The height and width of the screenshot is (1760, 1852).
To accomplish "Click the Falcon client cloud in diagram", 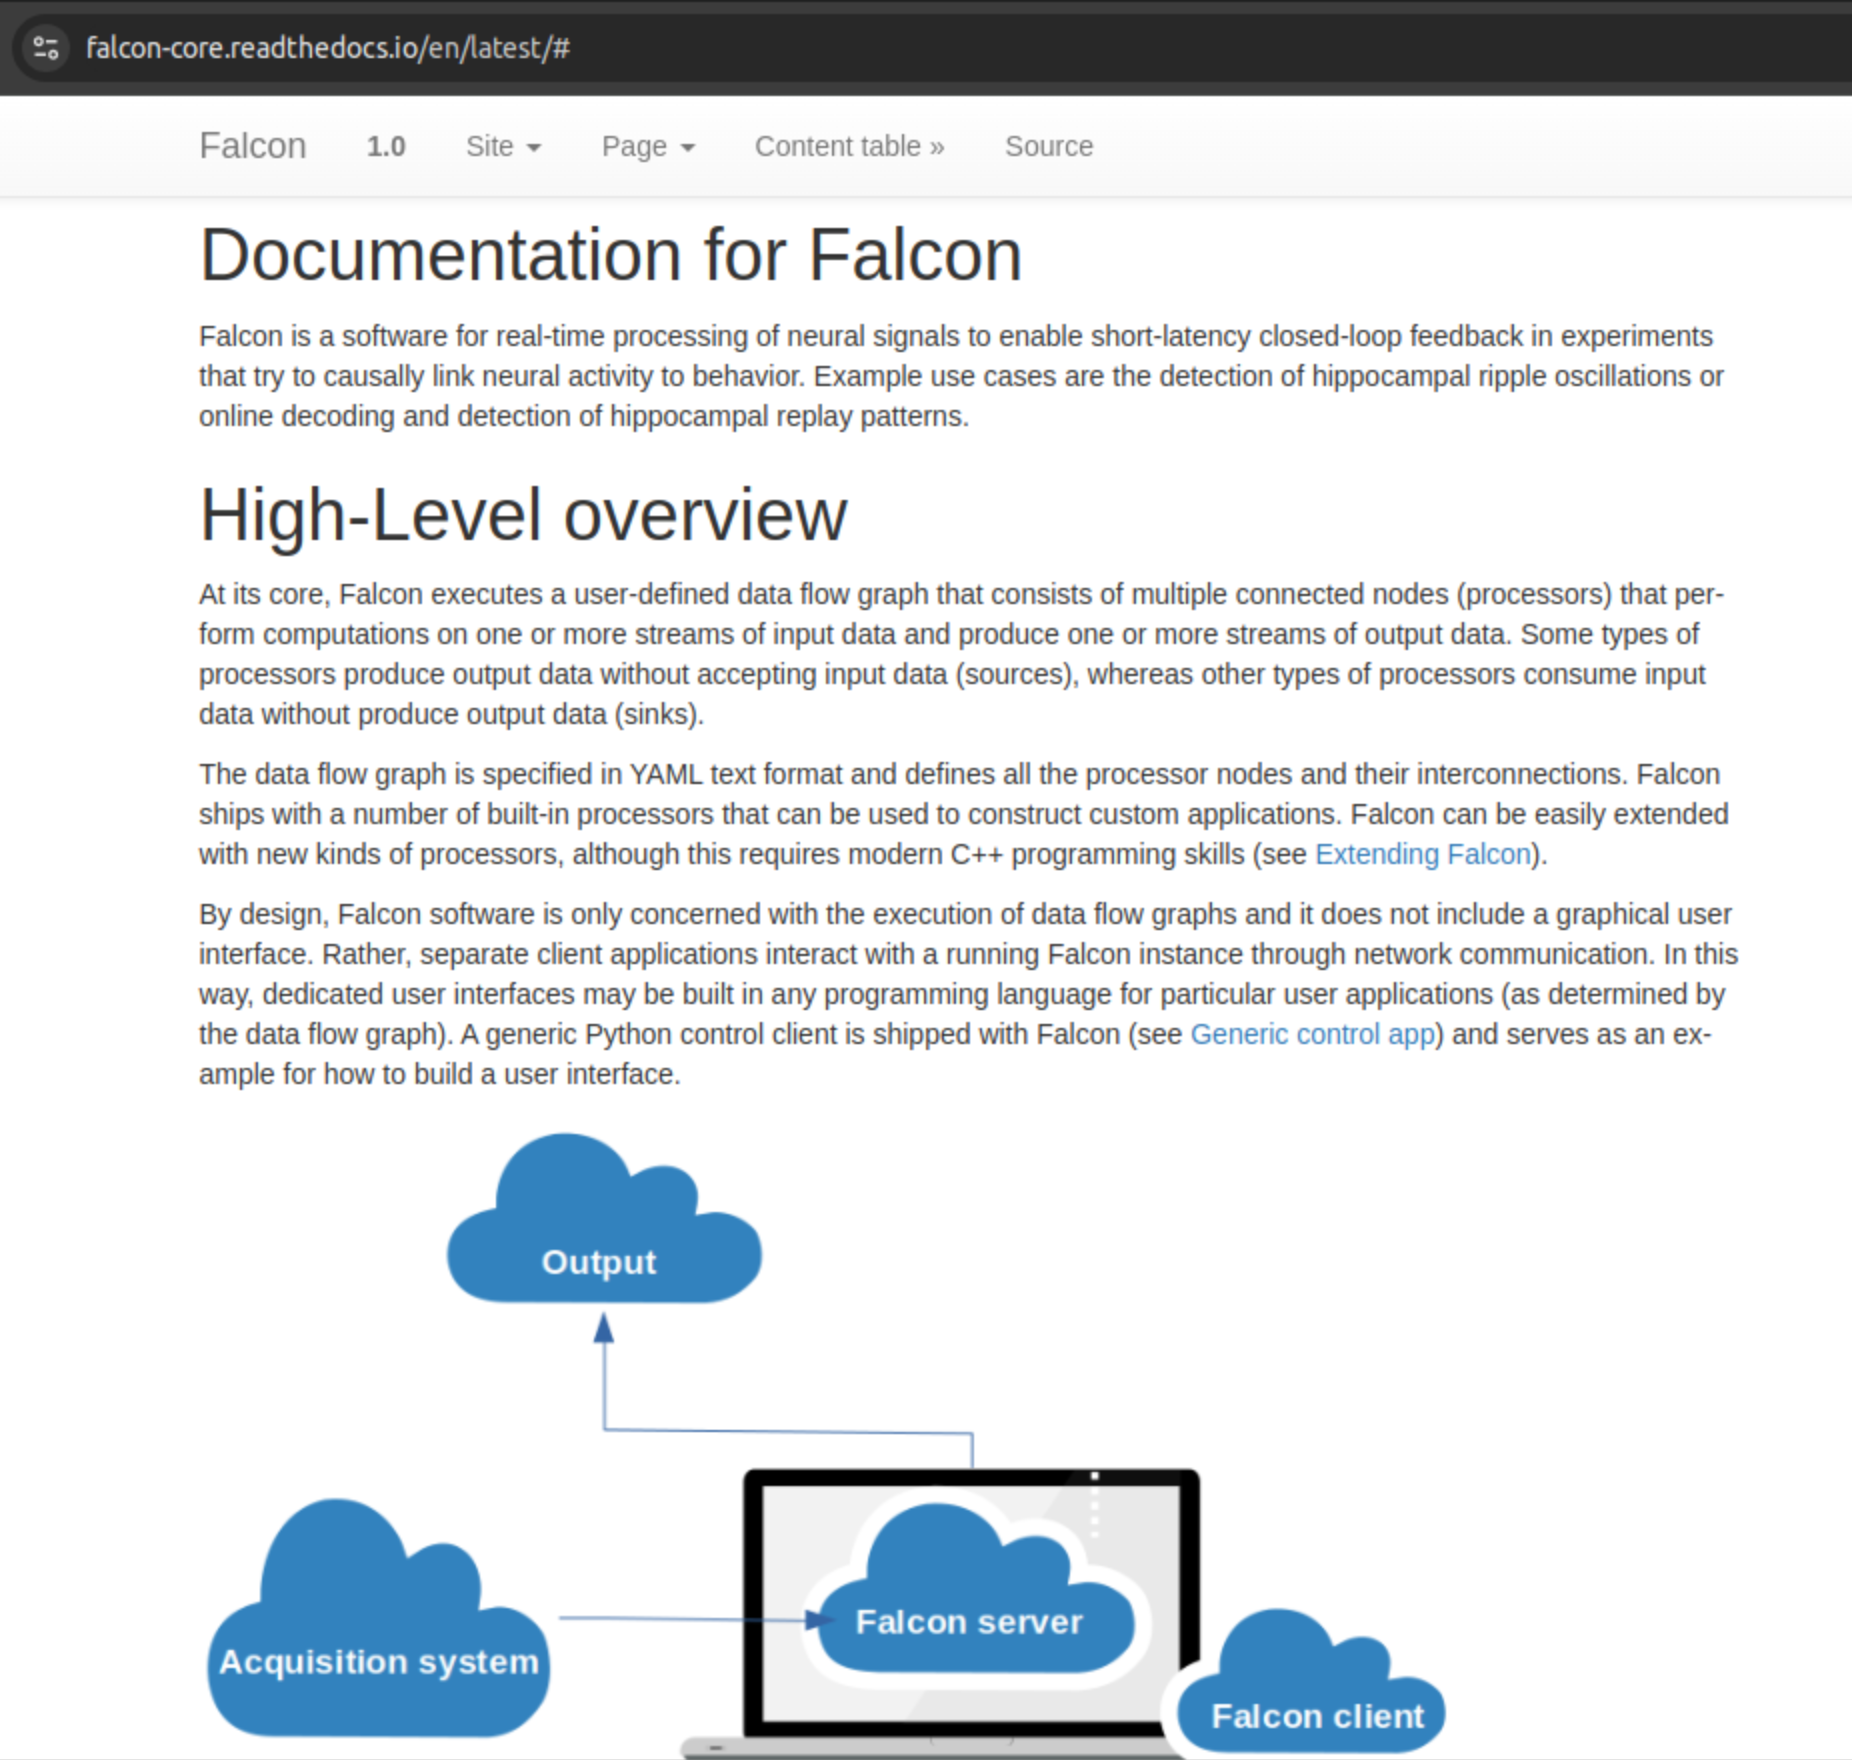I will [x=1312, y=1682].
